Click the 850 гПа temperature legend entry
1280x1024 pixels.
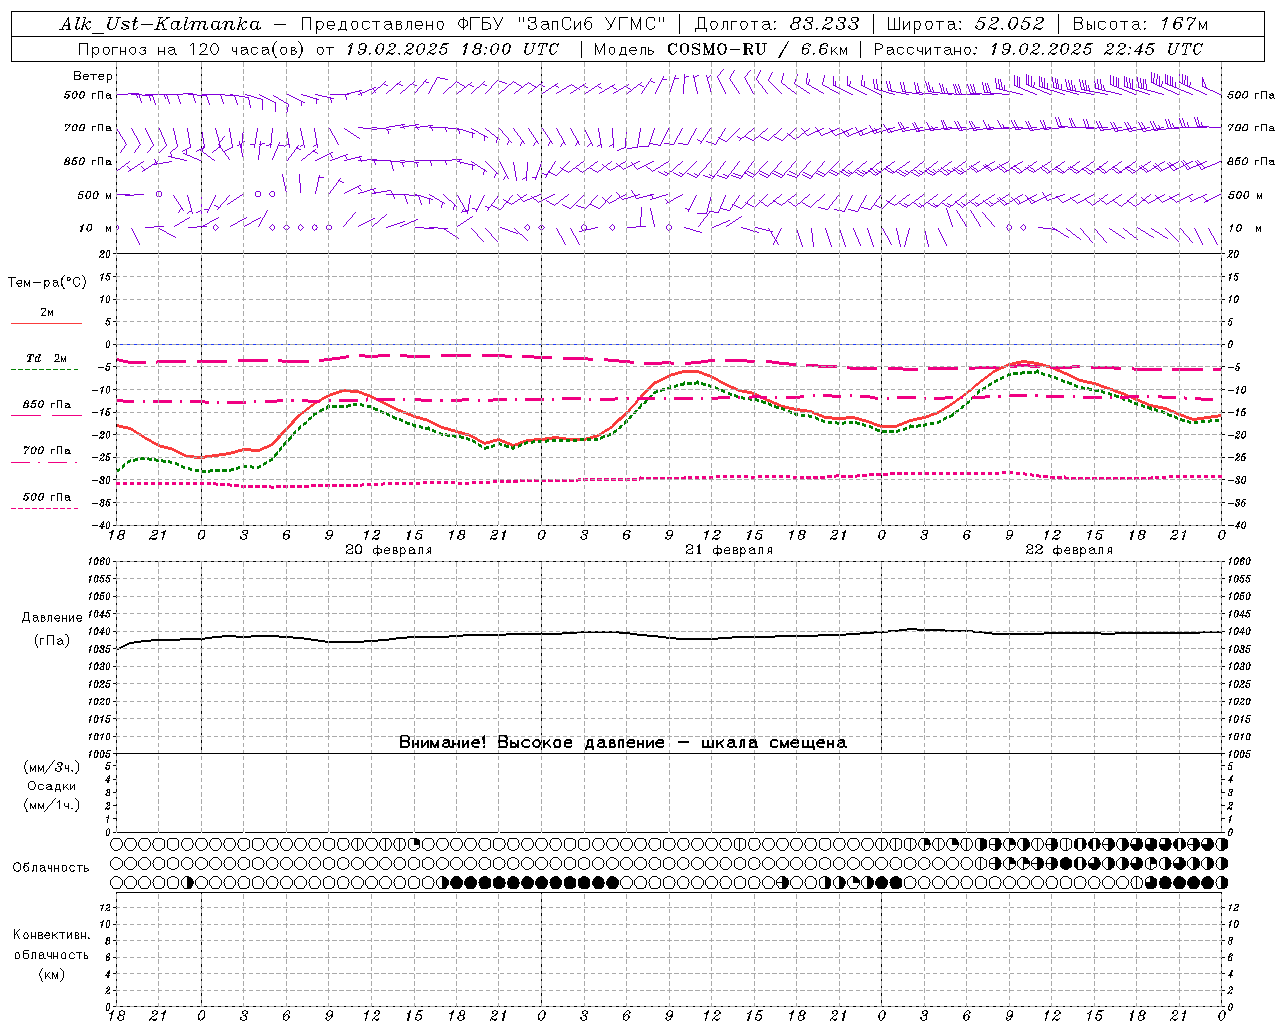click(47, 405)
